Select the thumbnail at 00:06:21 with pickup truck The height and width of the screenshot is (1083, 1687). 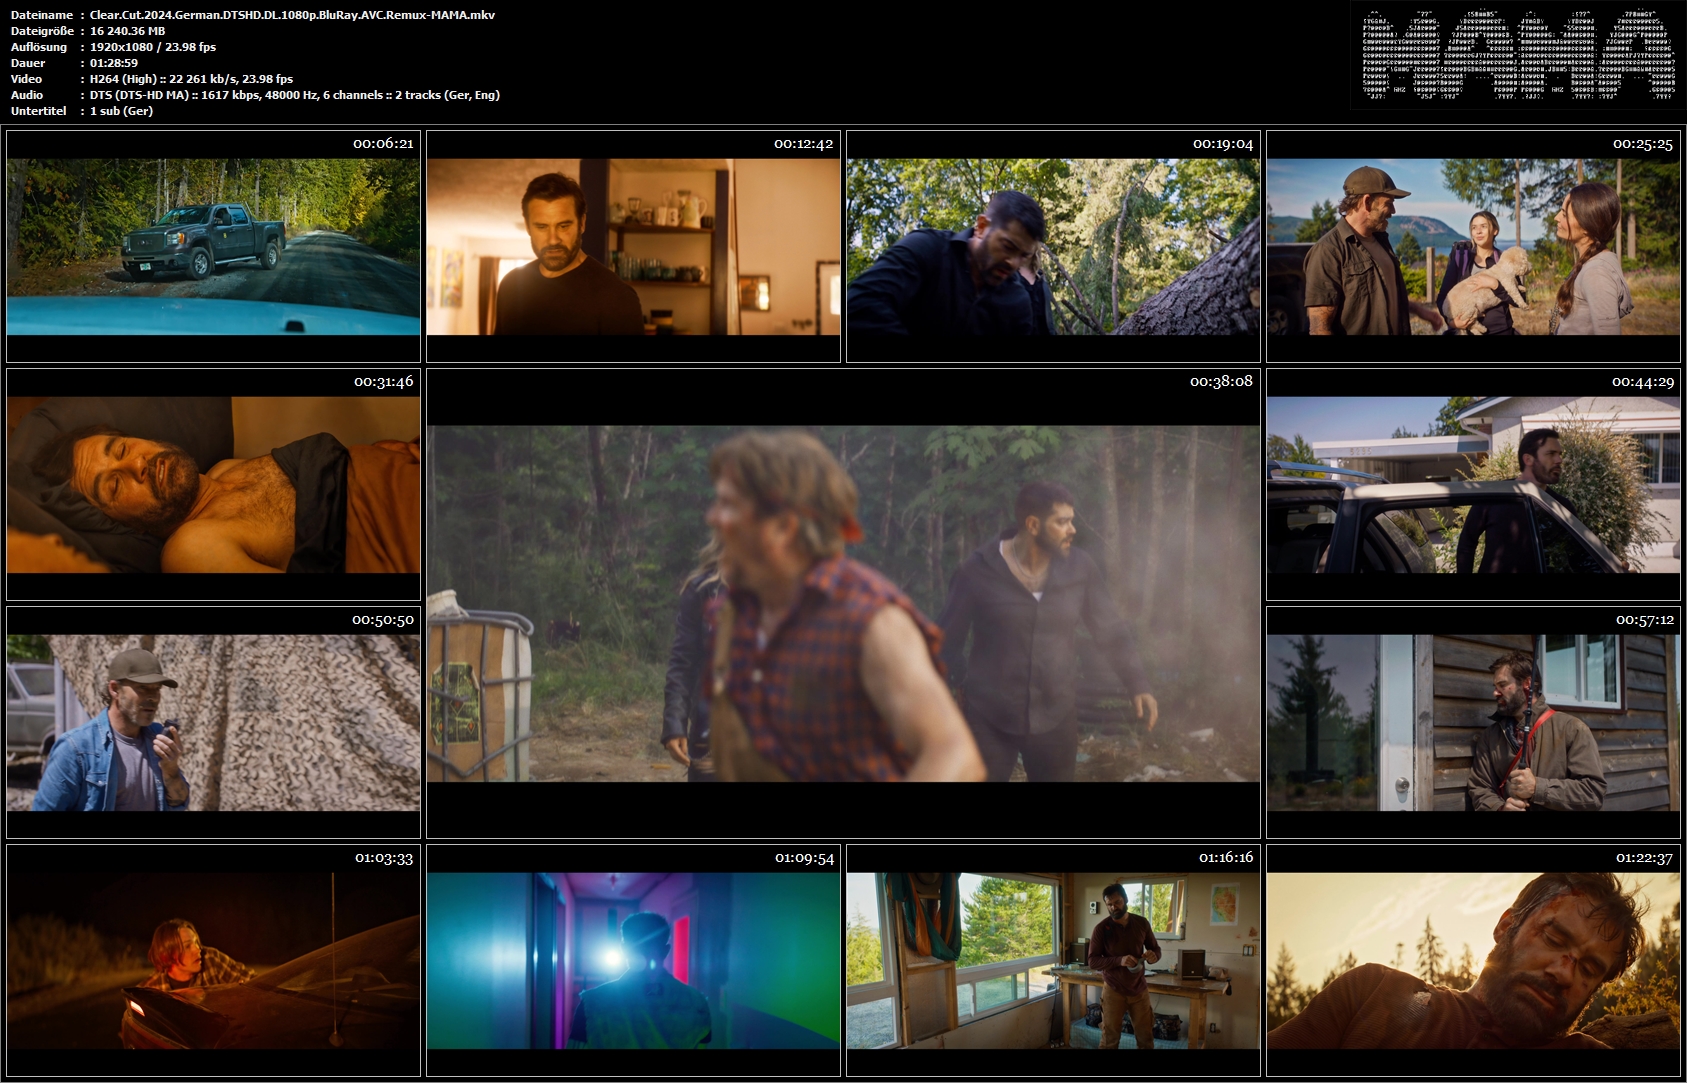point(213,246)
